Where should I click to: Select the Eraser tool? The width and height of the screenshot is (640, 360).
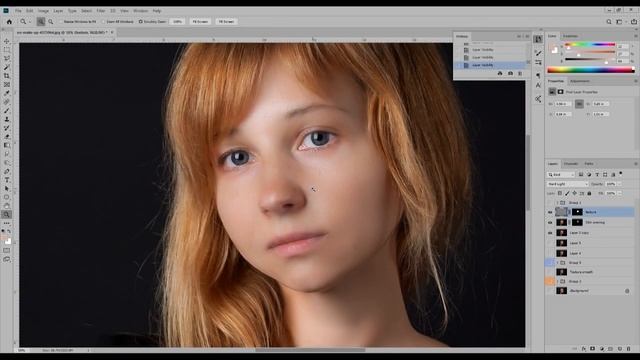7,137
